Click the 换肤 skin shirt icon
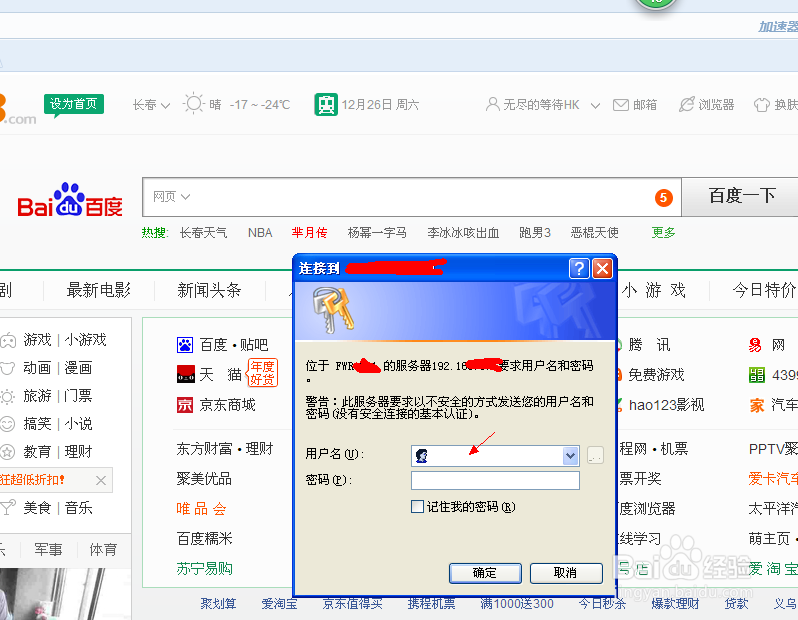This screenshot has height=620, width=798. tap(761, 105)
